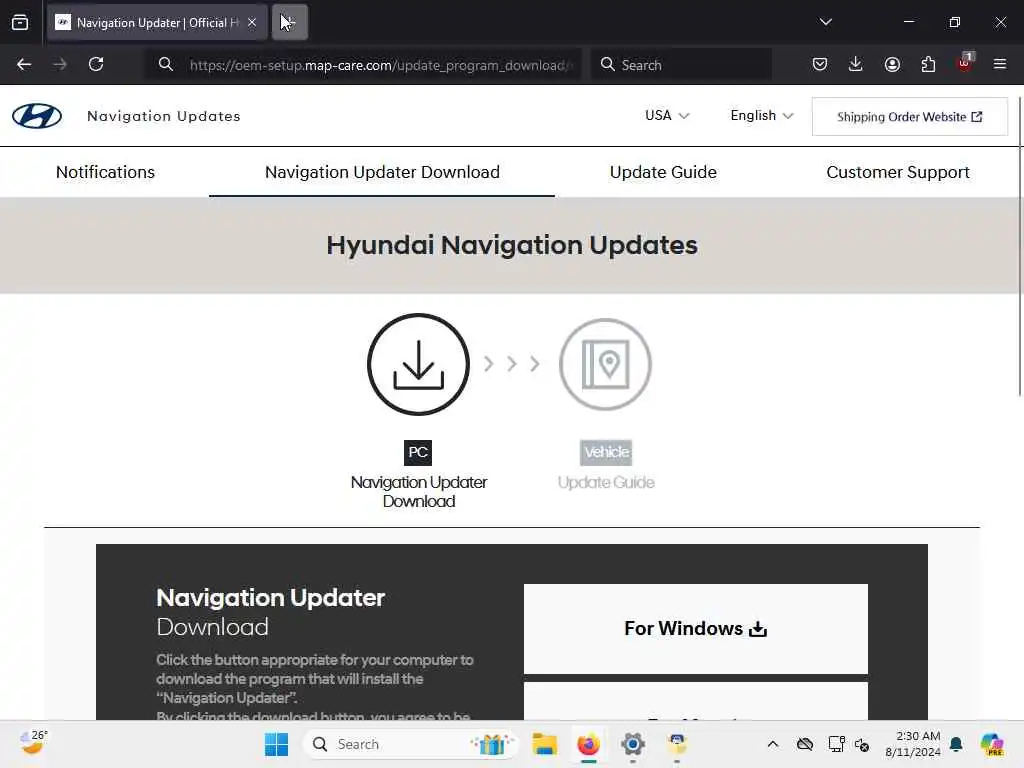The image size is (1024, 768).
Task: Click the taskbar Search box
Action: pyautogui.click(x=411, y=744)
